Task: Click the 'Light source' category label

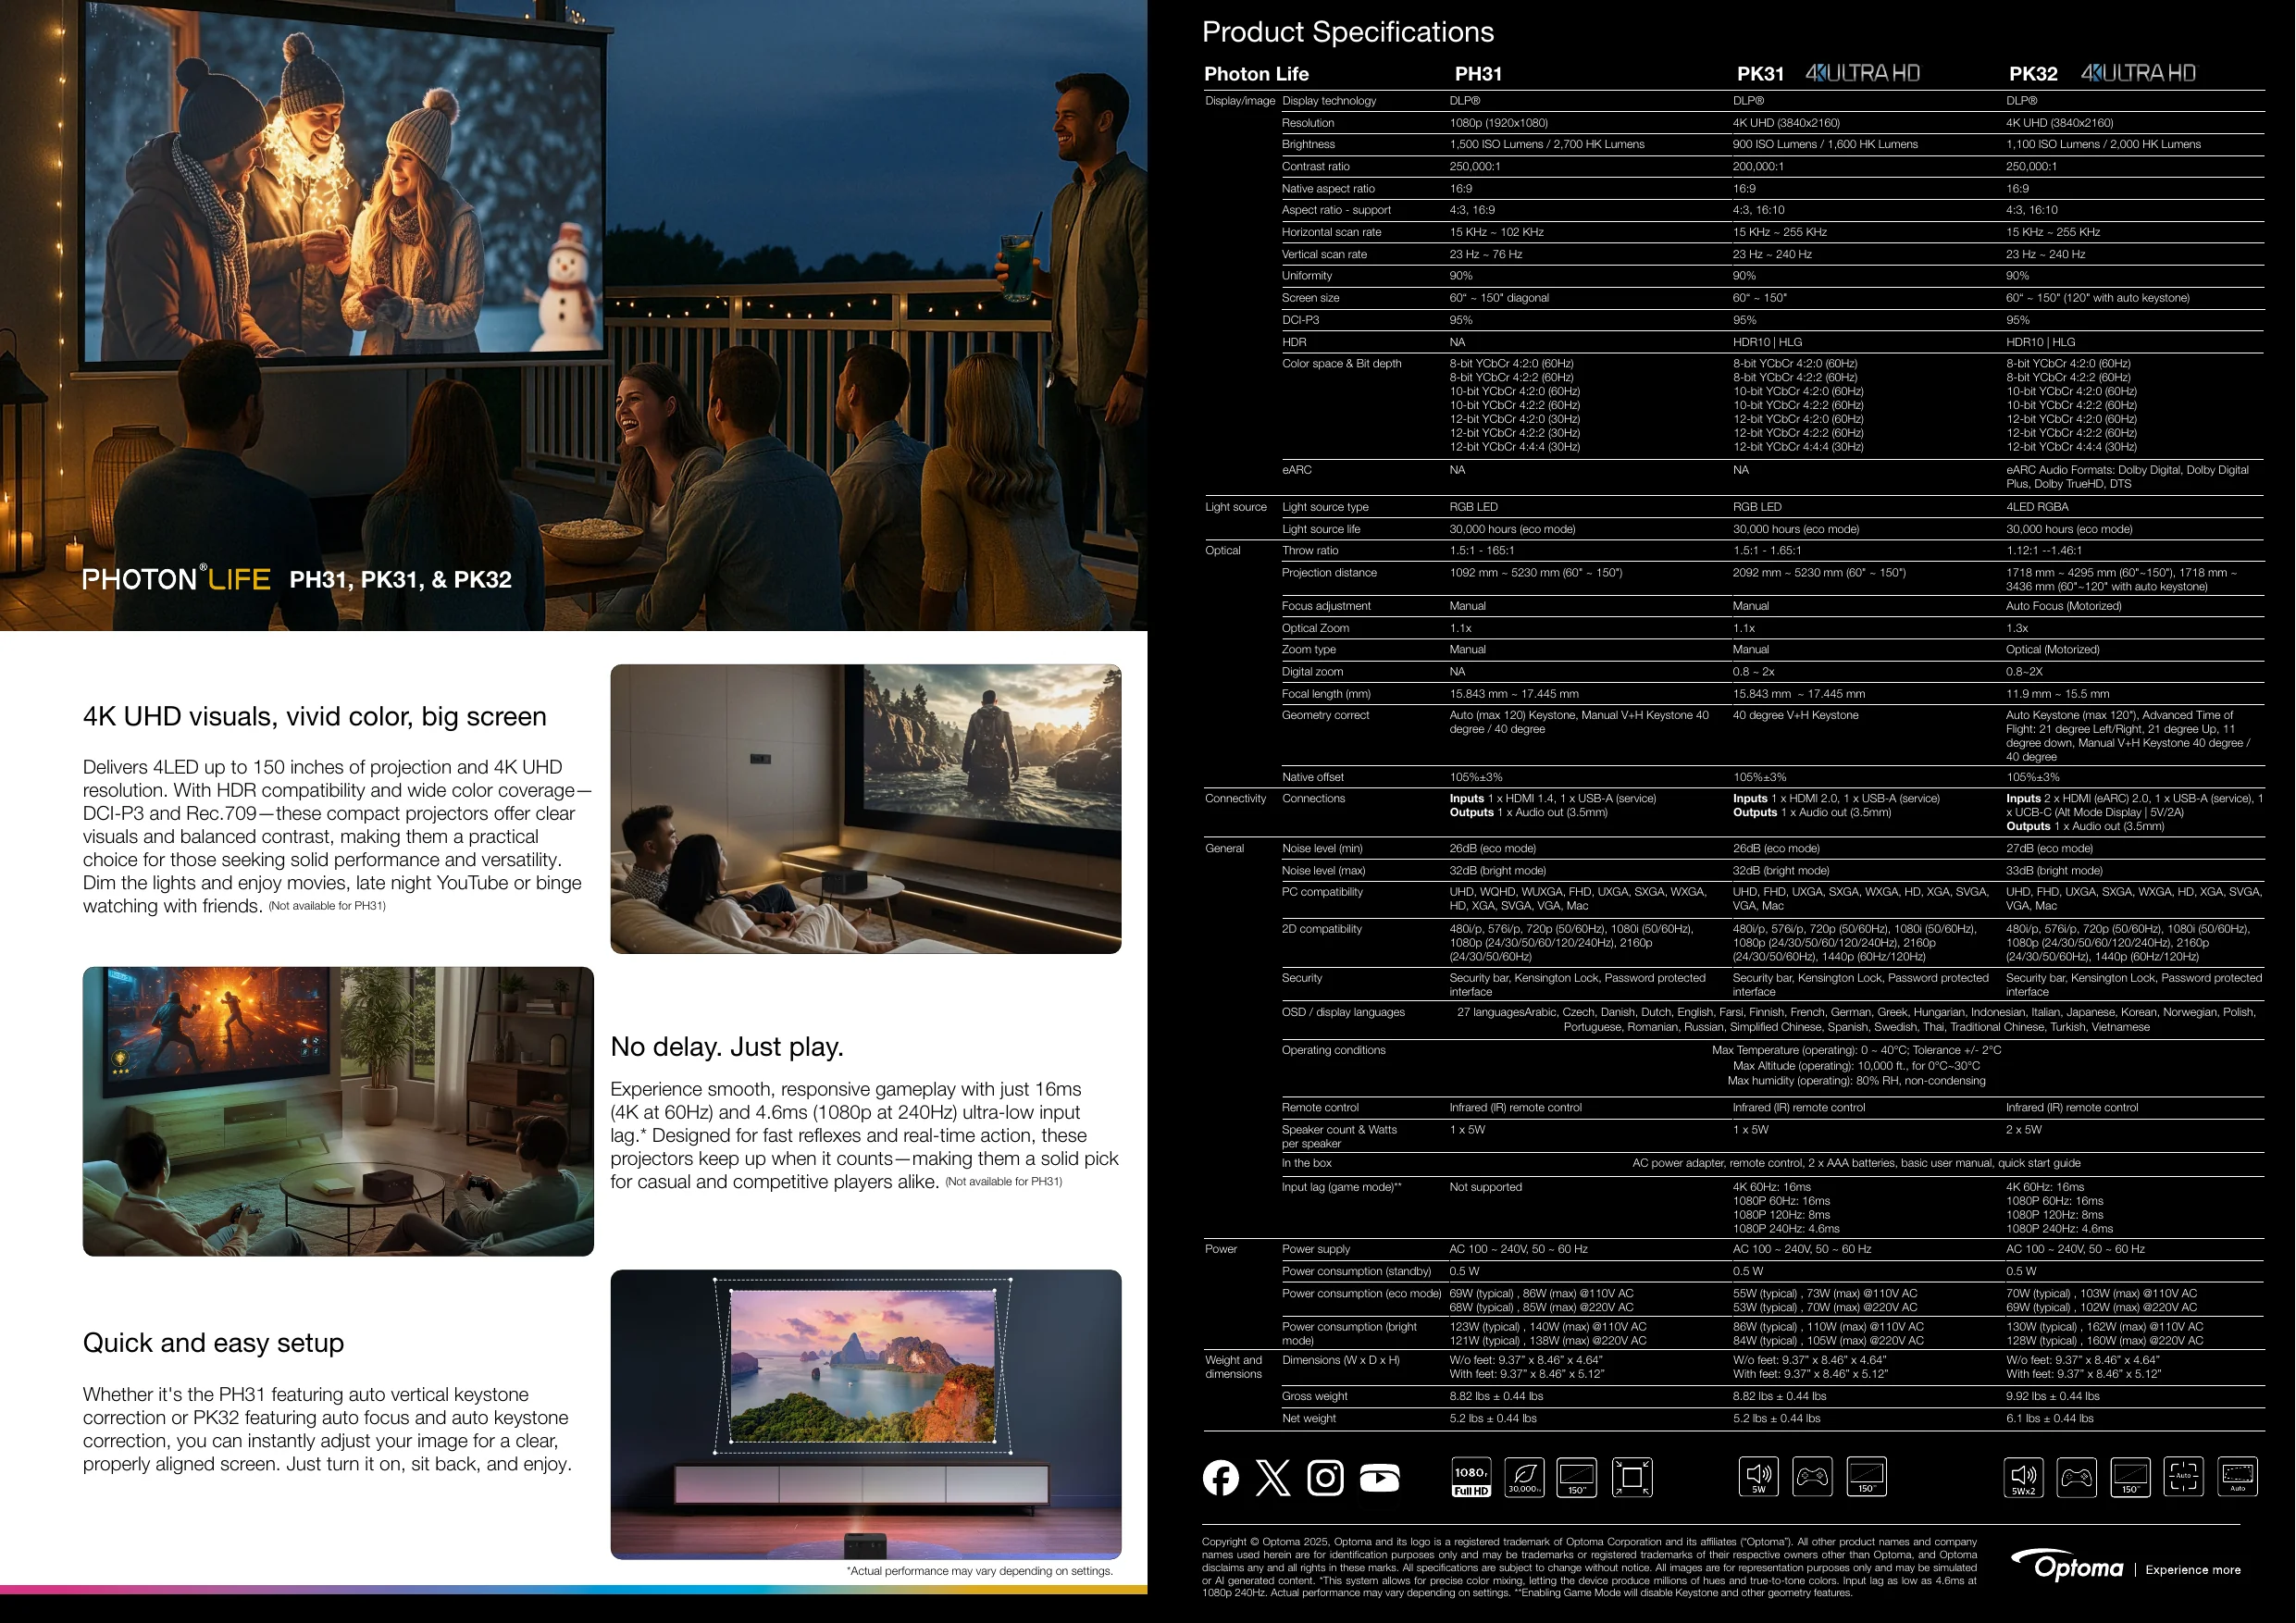Action: (x=1236, y=507)
